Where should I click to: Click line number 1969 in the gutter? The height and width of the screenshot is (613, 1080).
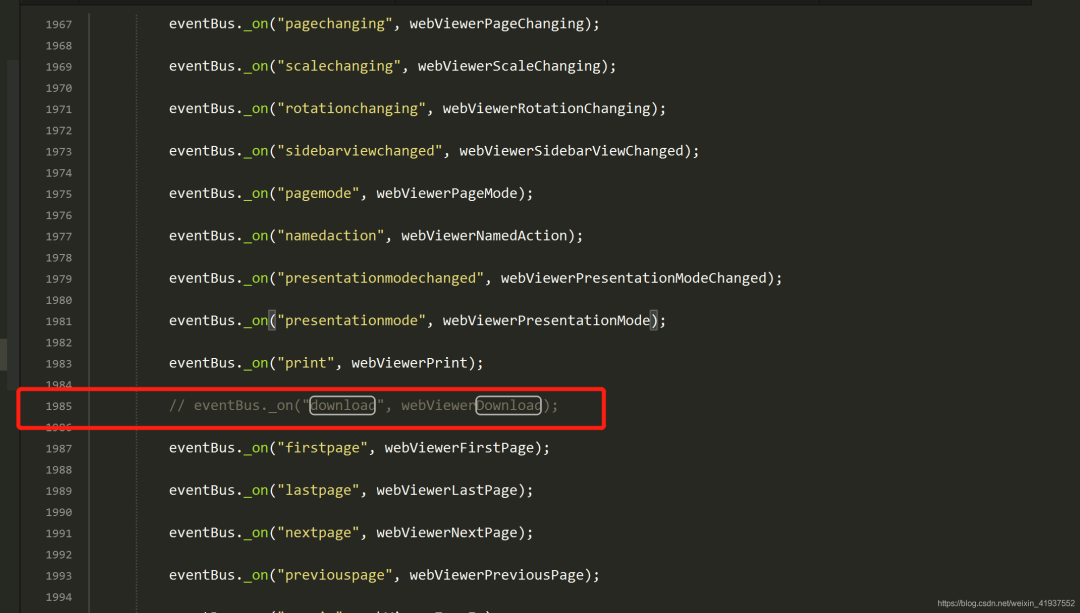pyautogui.click(x=59, y=67)
